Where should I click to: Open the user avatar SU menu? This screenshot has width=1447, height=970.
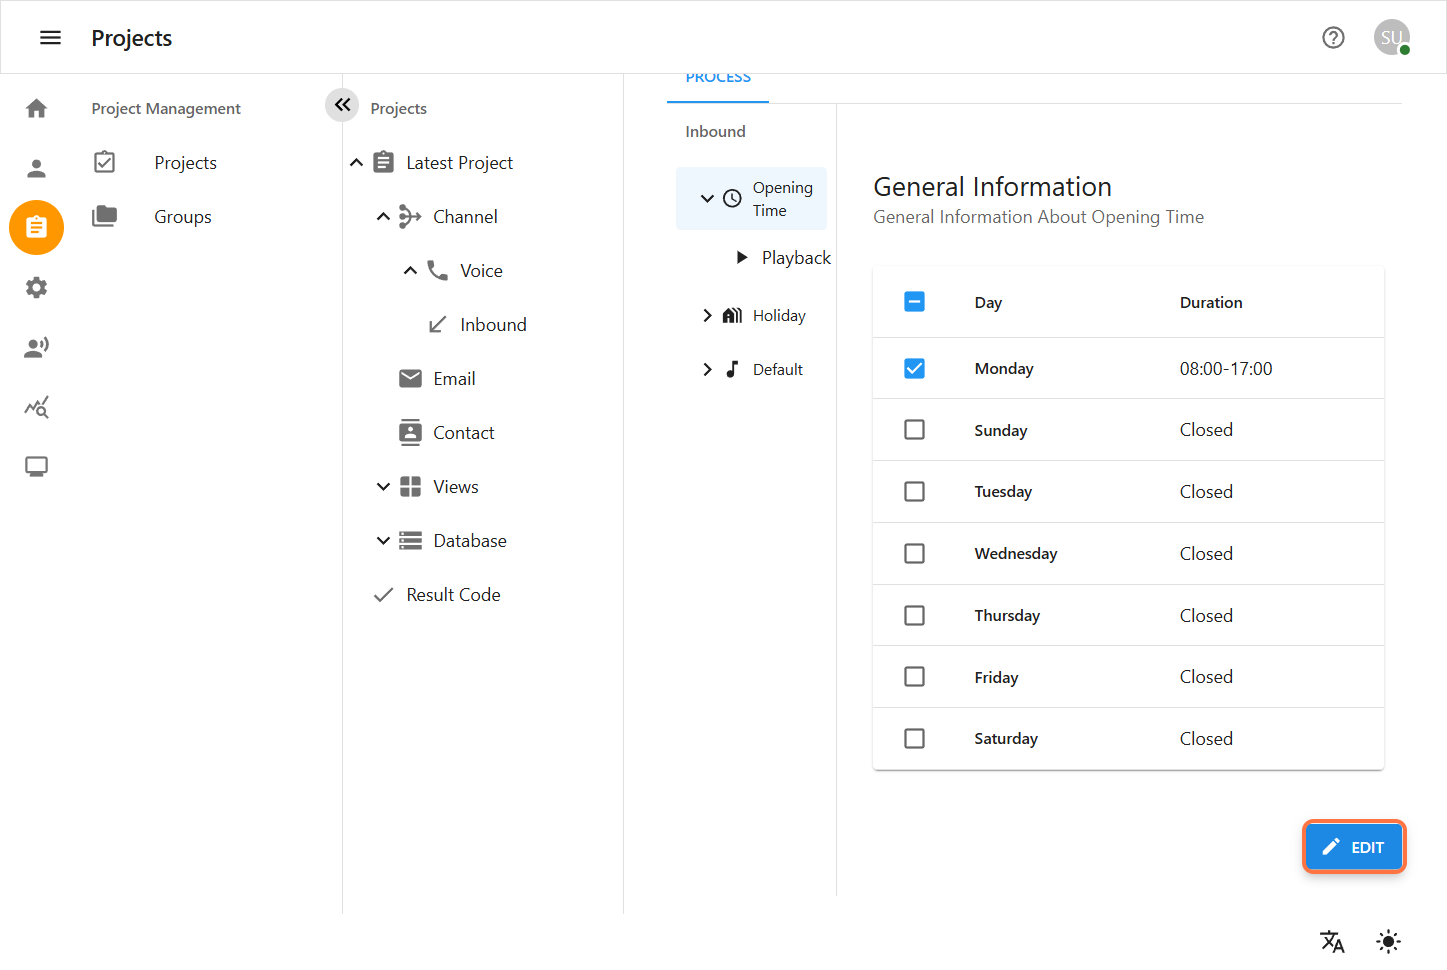point(1391,38)
